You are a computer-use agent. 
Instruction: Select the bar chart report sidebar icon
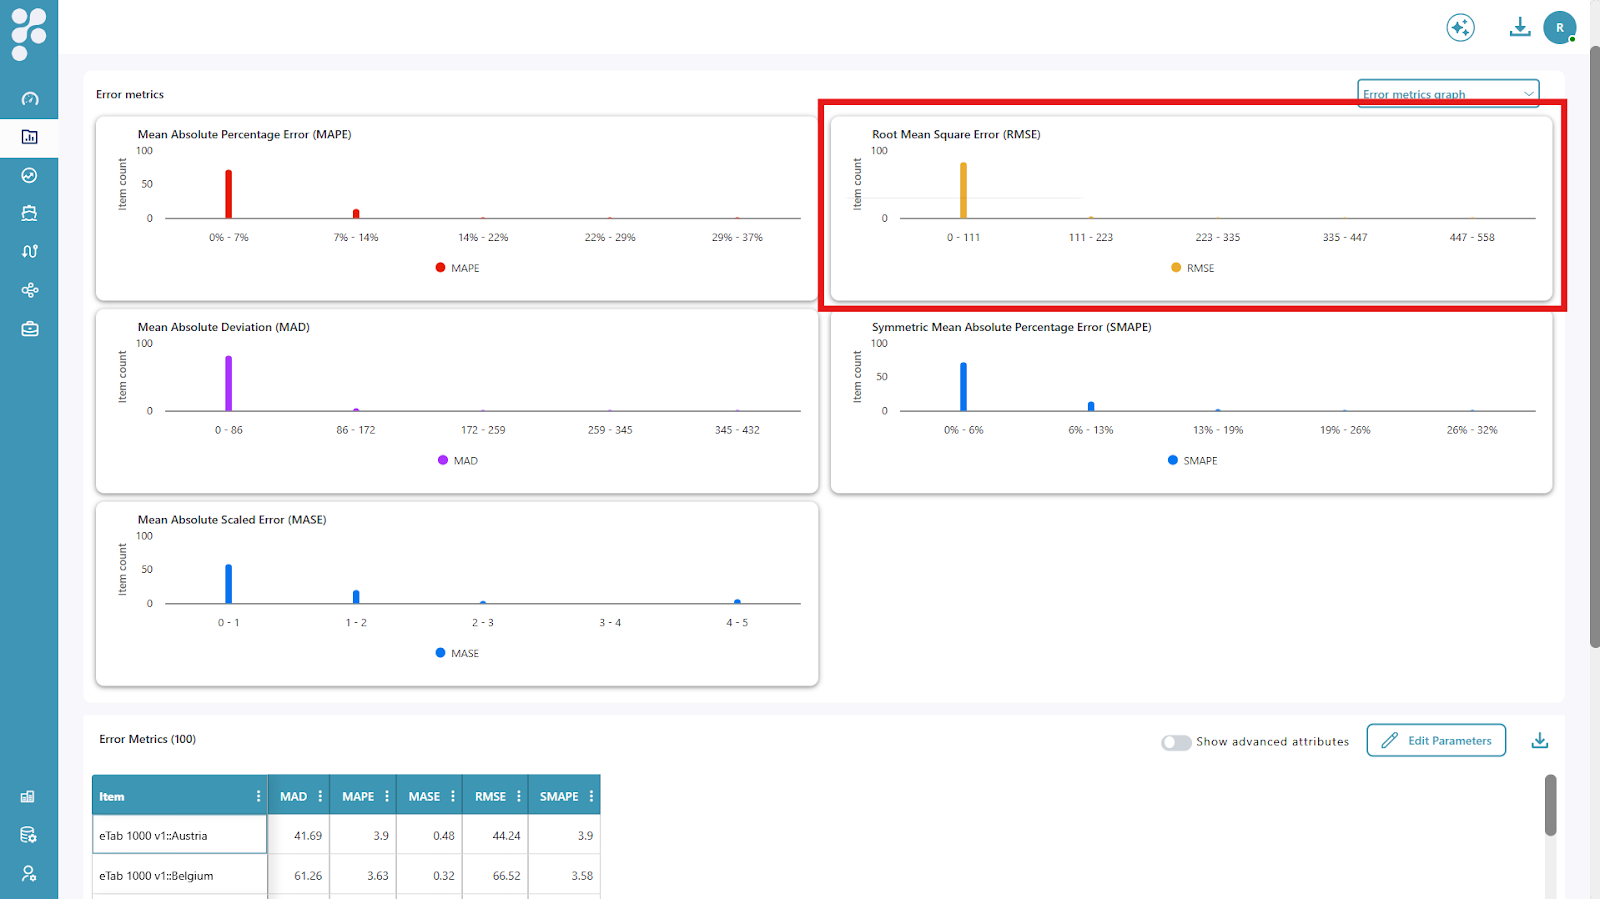pyautogui.click(x=29, y=137)
